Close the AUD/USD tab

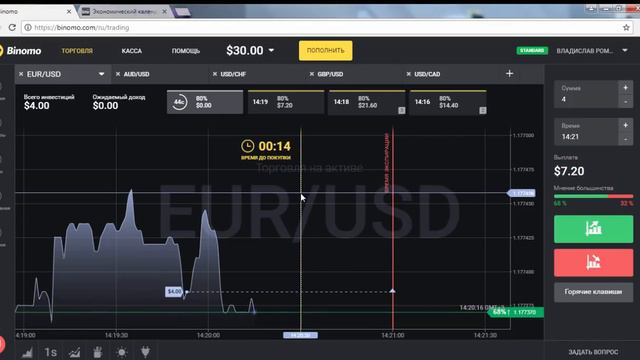[118, 74]
